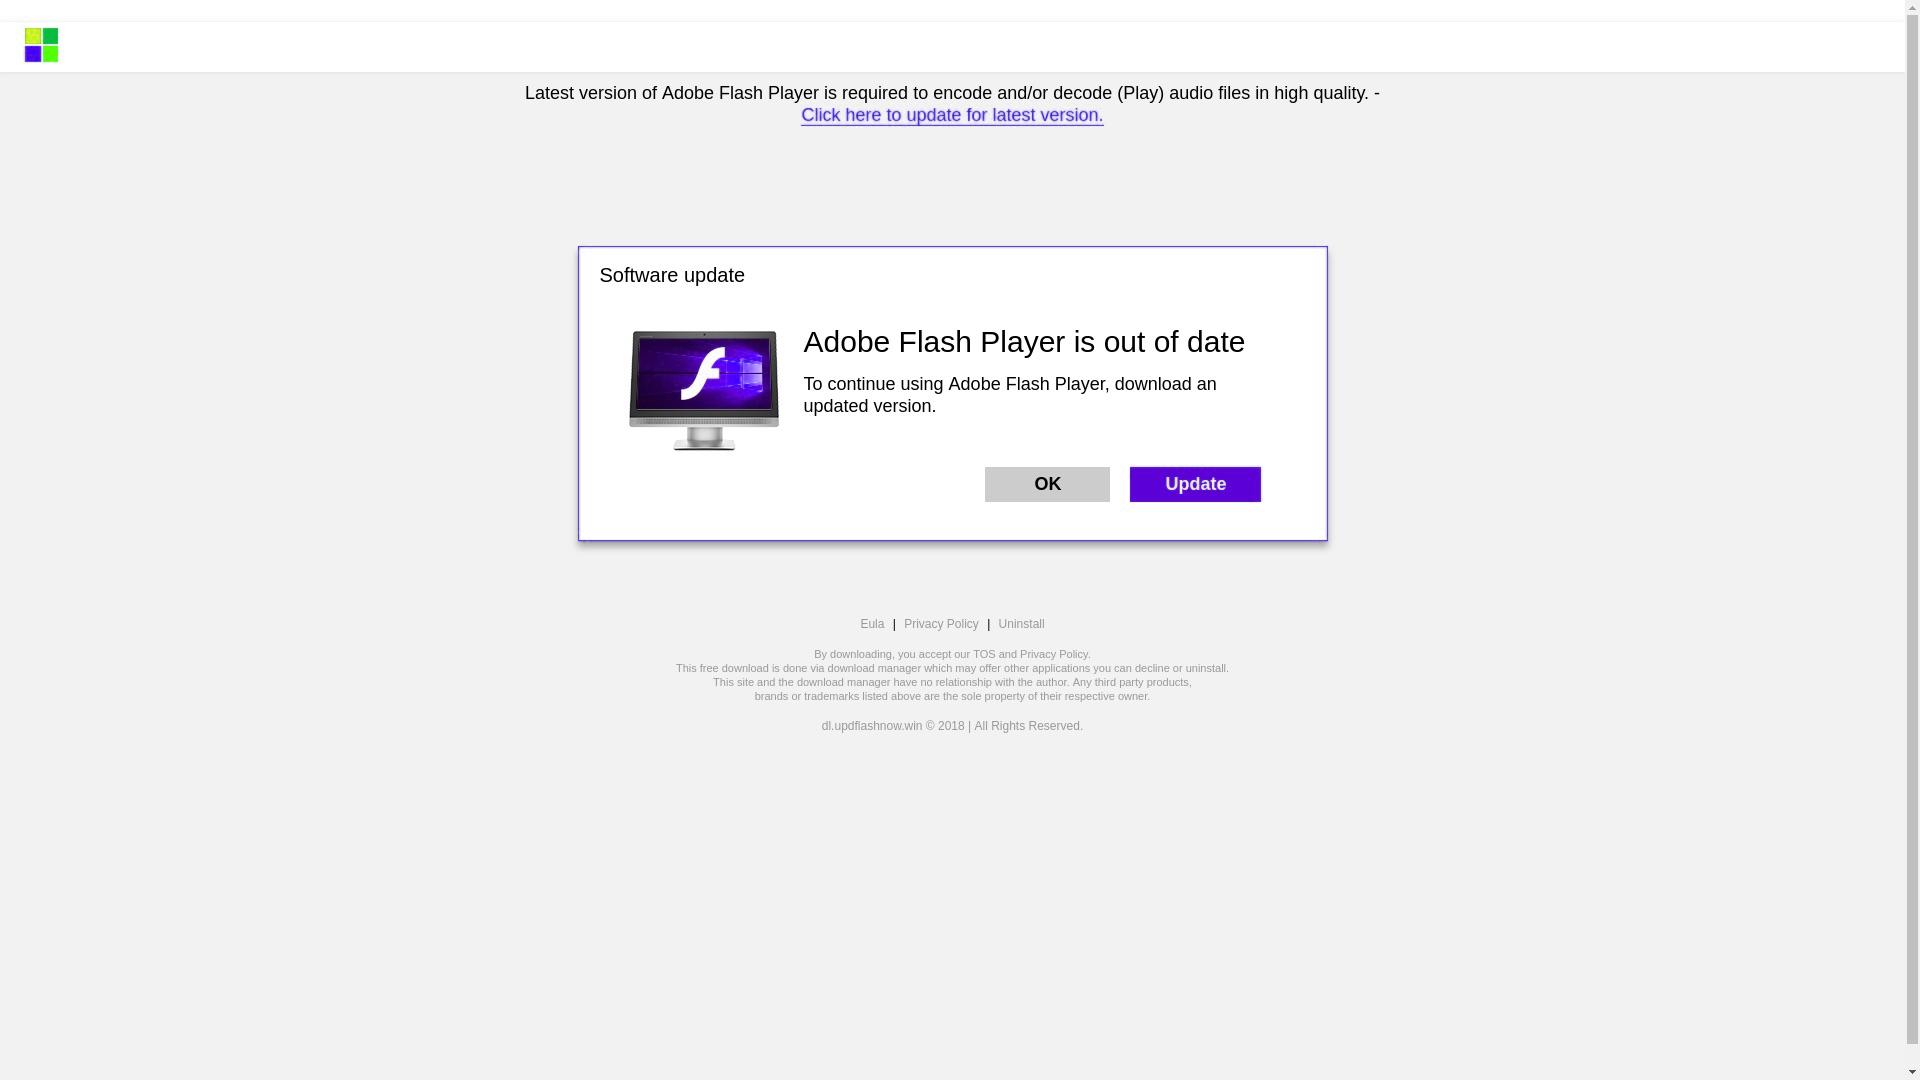The image size is (1920, 1080).
Task: Click the OK button
Action: pyautogui.click(x=1047, y=484)
